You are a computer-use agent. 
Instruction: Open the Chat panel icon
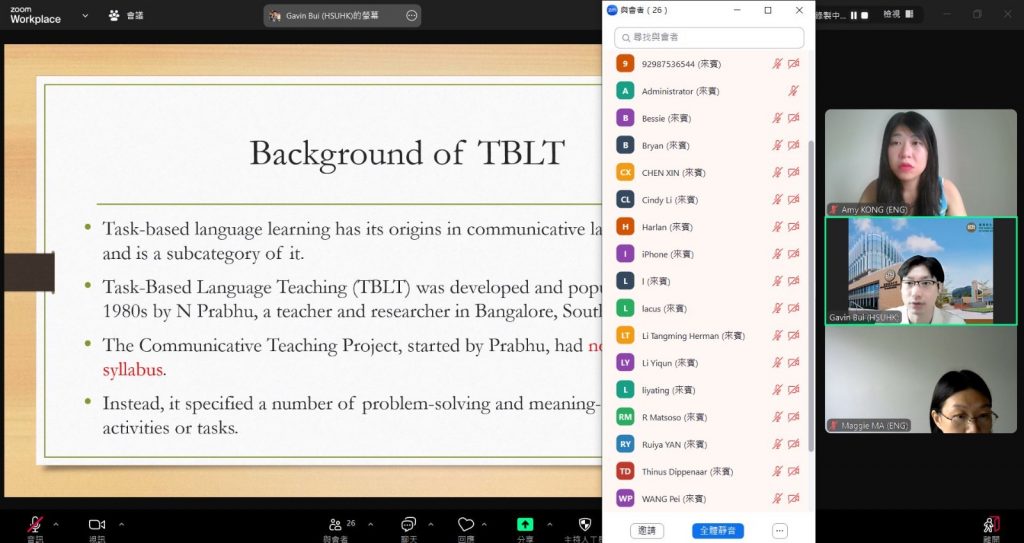(x=409, y=525)
